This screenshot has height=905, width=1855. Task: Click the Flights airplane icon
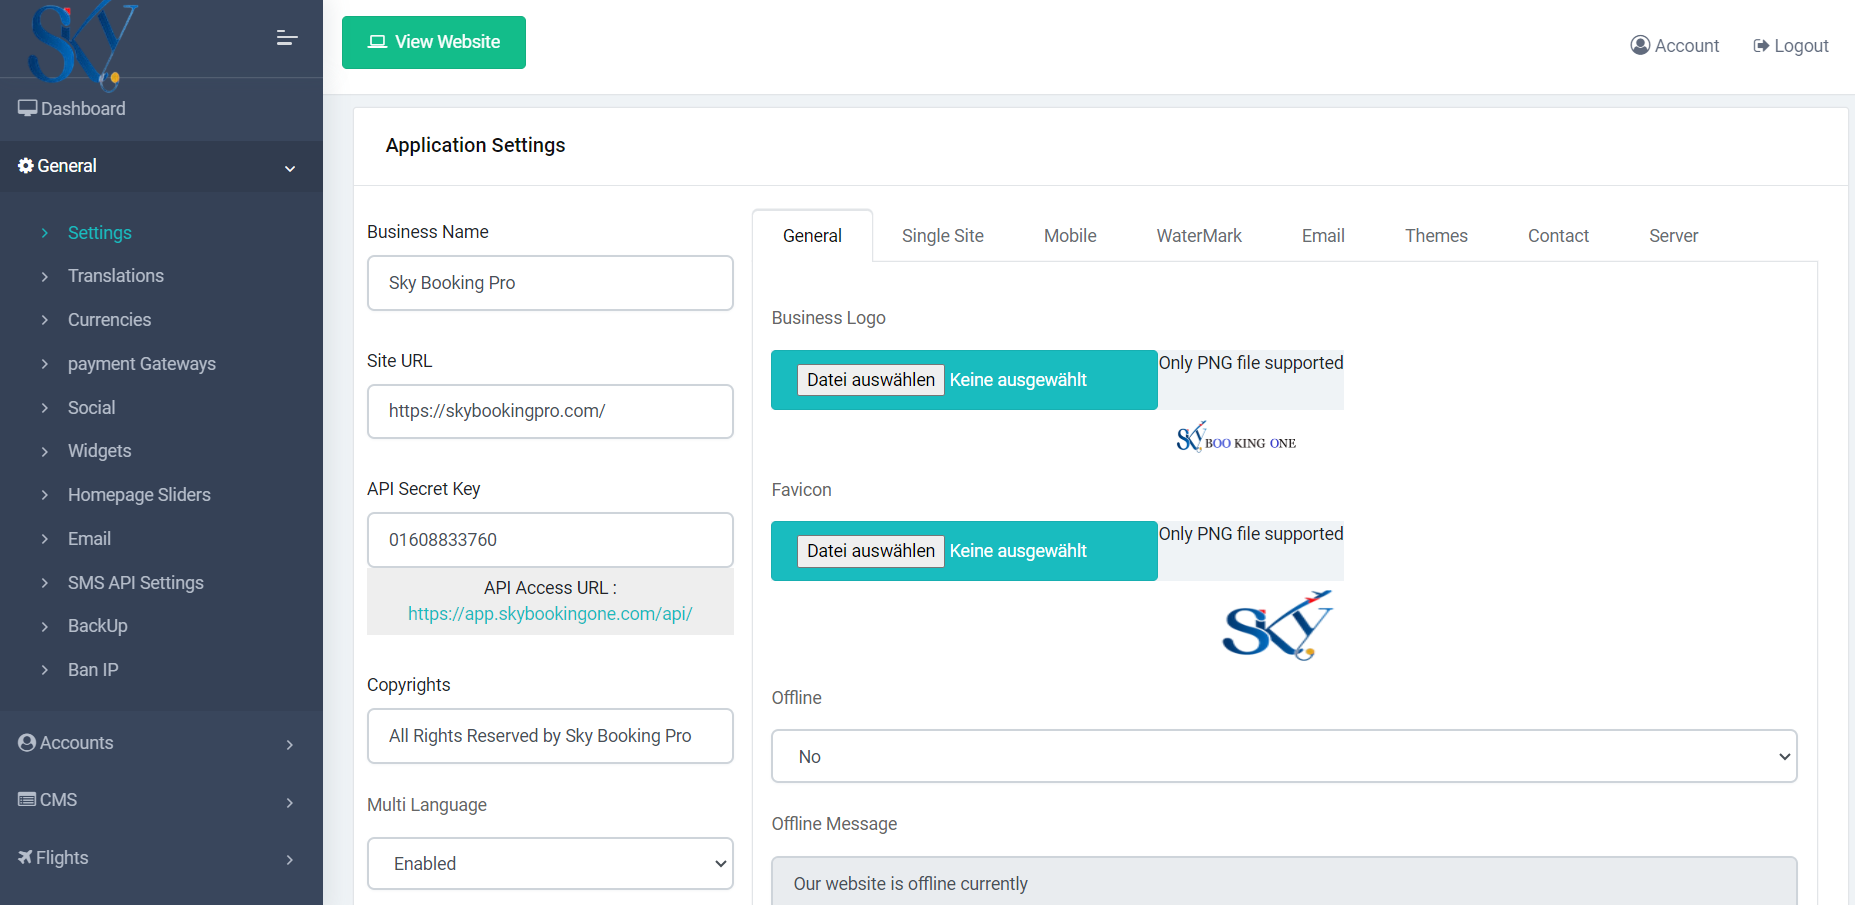[25, 858]
